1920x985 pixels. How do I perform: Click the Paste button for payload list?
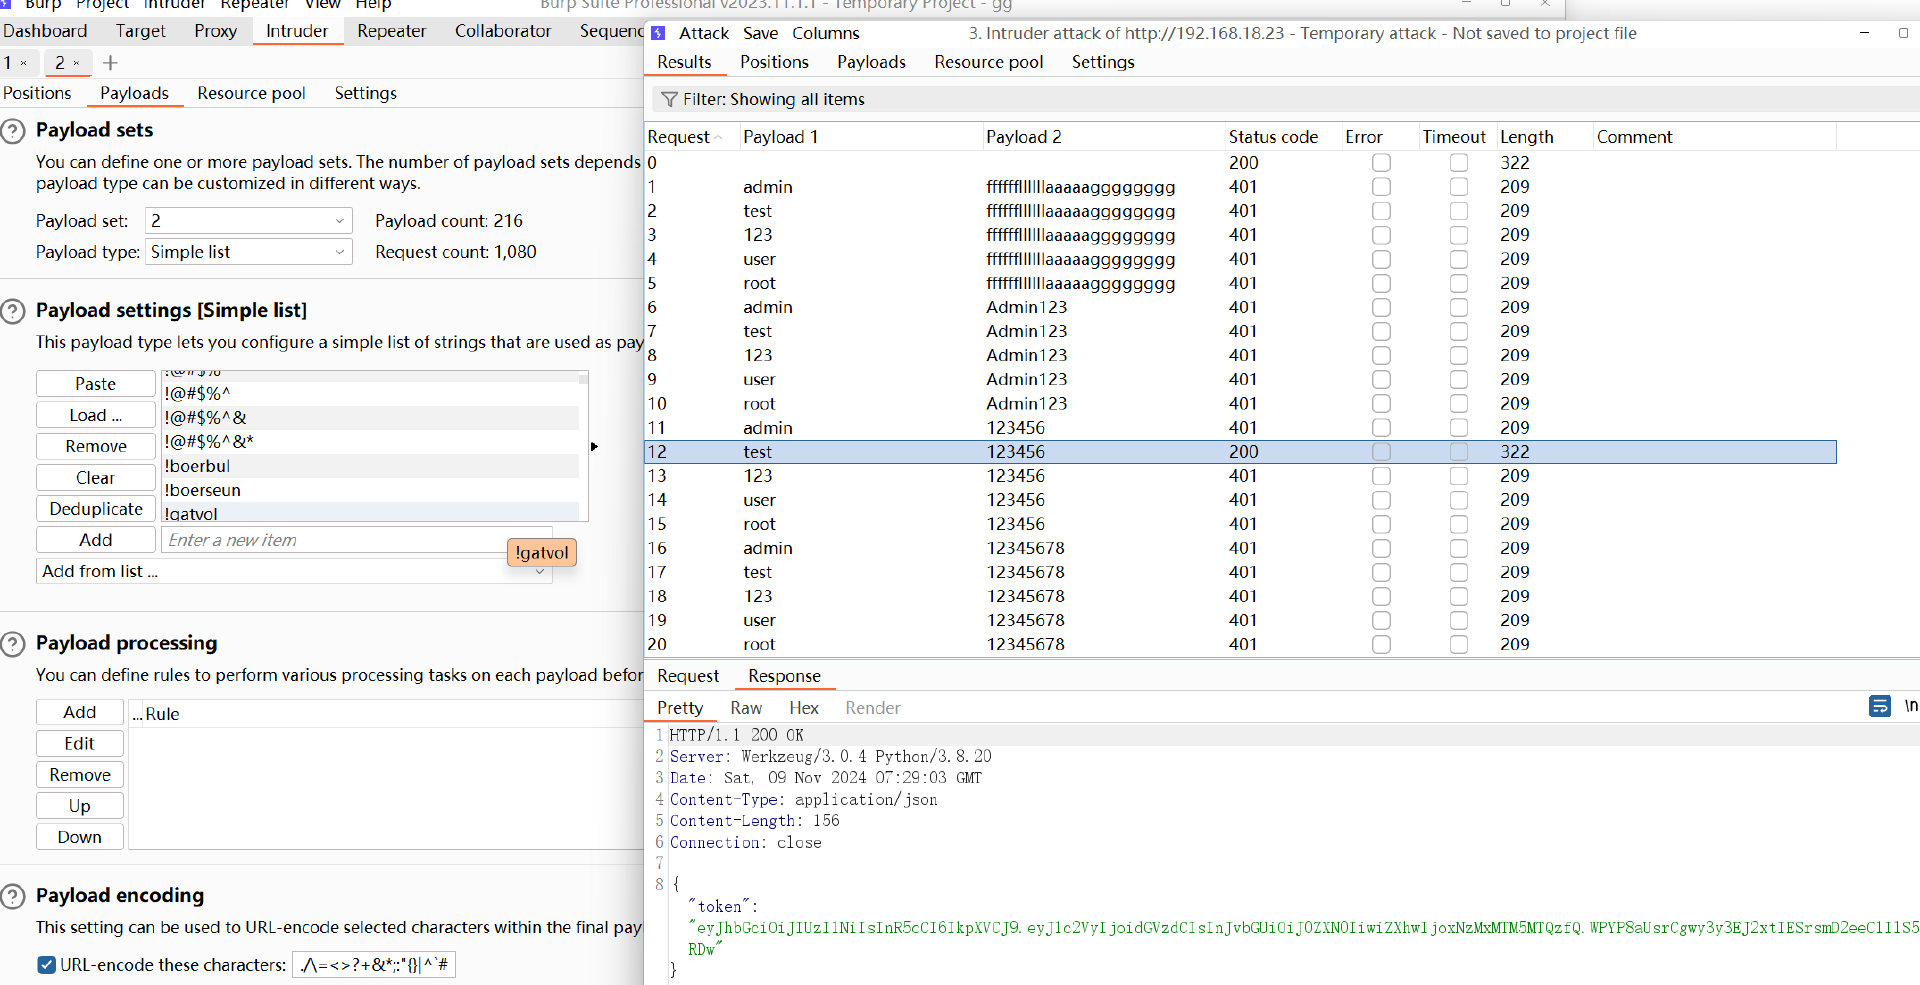(x=96, y=384)
